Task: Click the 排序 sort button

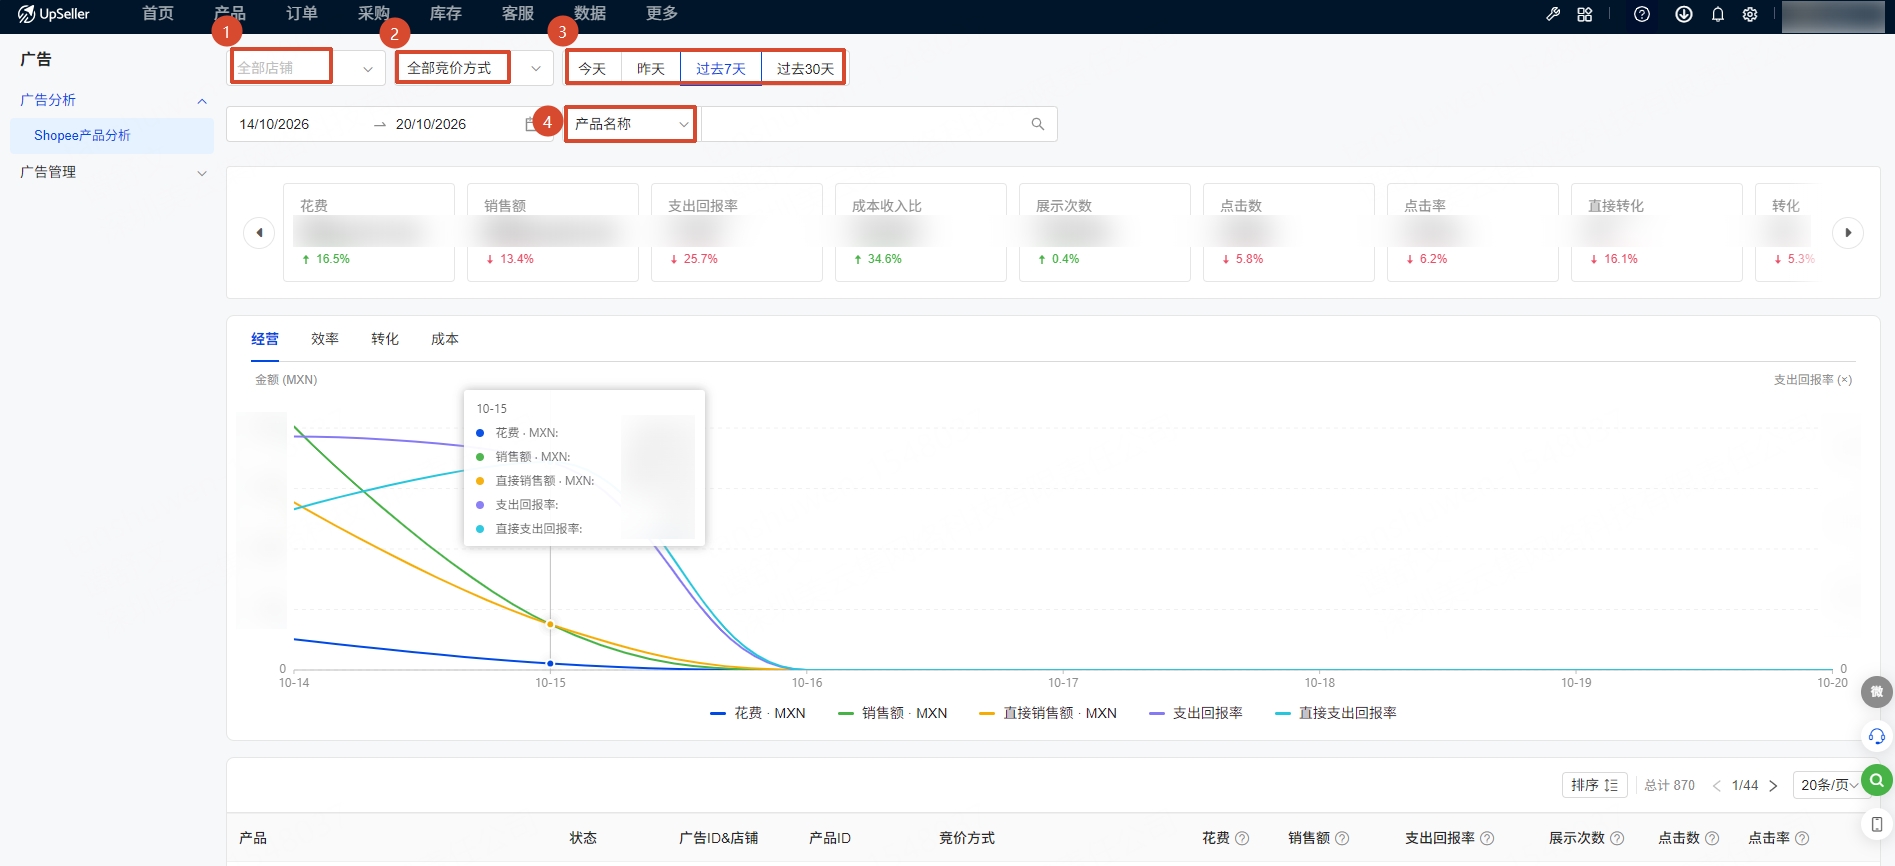Action: point(1595,785)
